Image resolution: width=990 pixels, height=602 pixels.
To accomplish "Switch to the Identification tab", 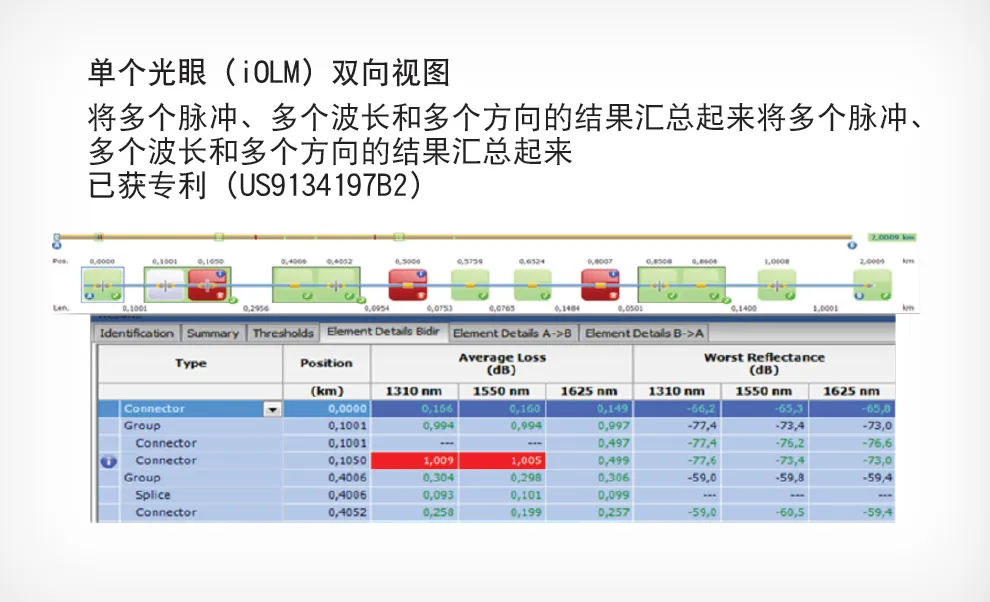I will click(137, 333).
